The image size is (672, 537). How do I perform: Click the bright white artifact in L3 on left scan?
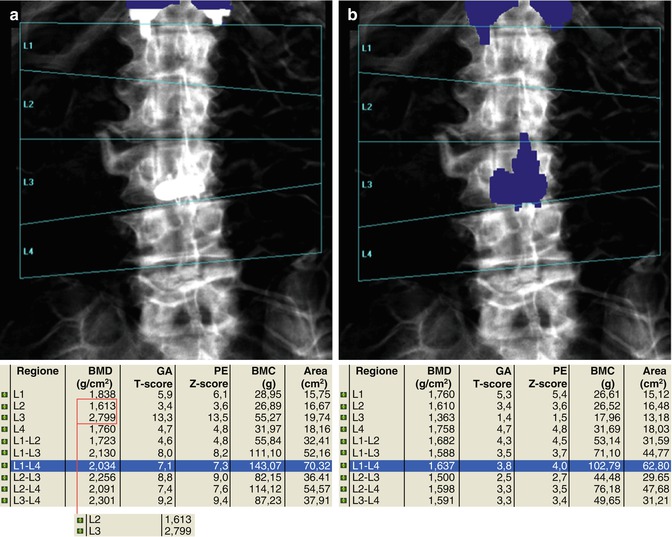[x=179, y=186]
